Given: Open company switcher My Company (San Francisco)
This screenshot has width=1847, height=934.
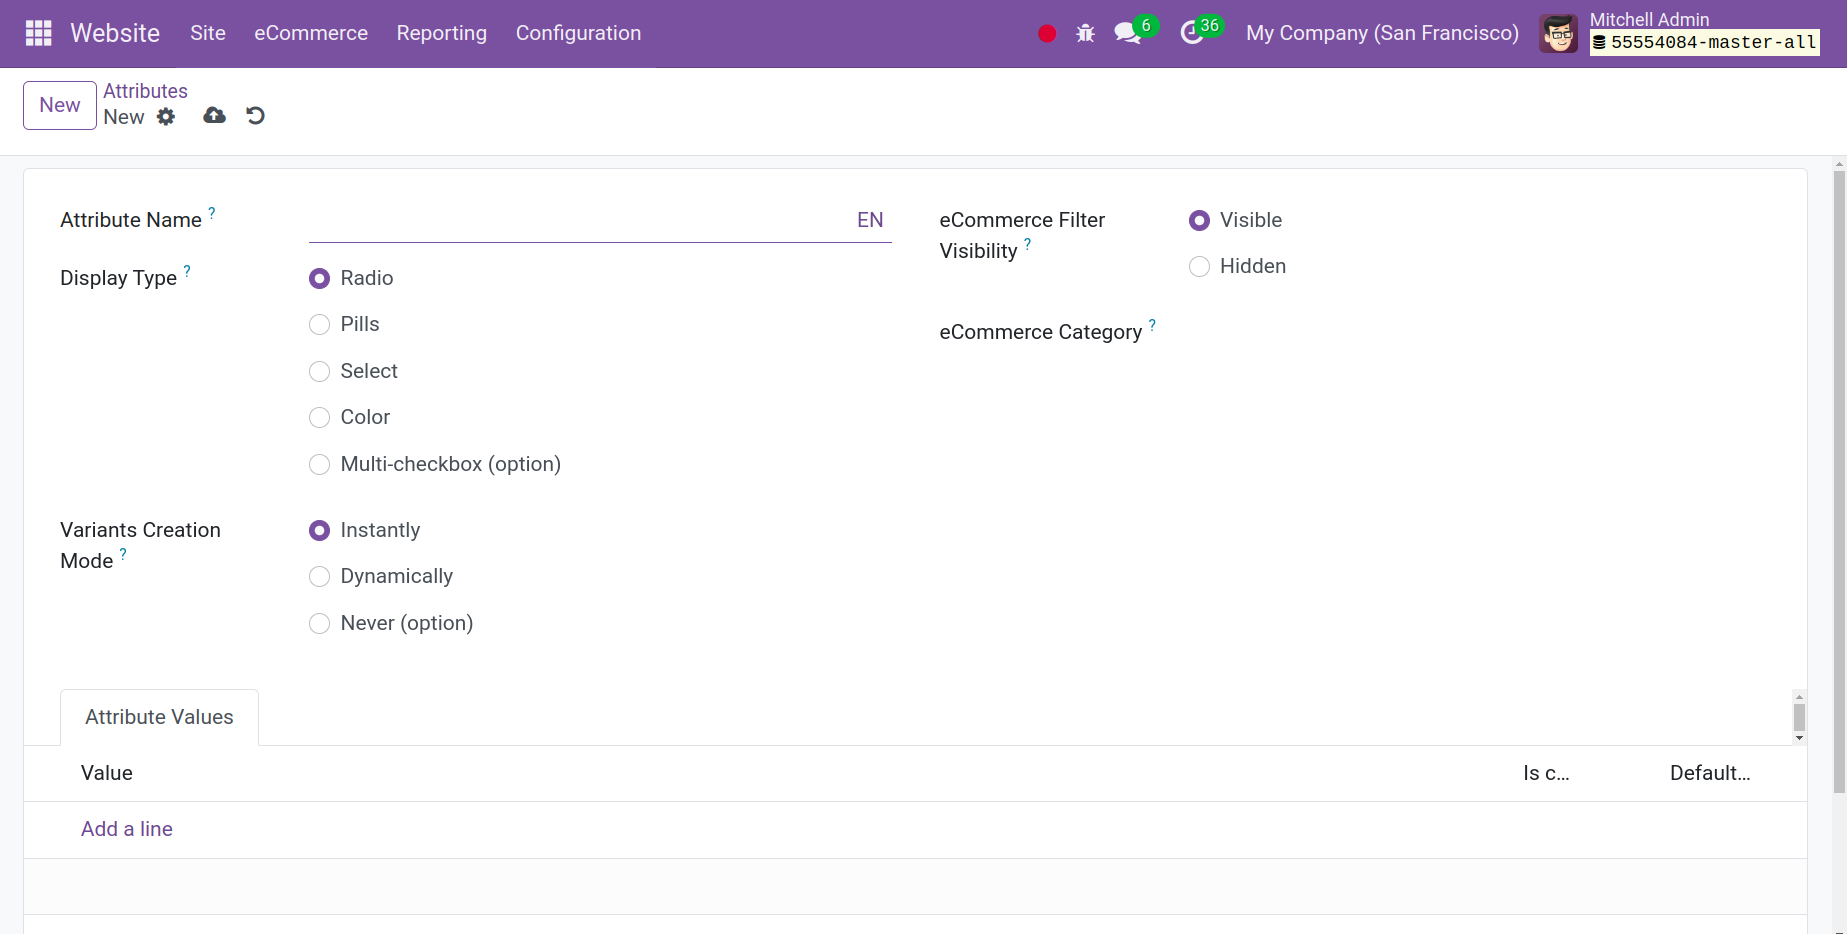Looking at the screenshot, I should (x=1382, y=33).
